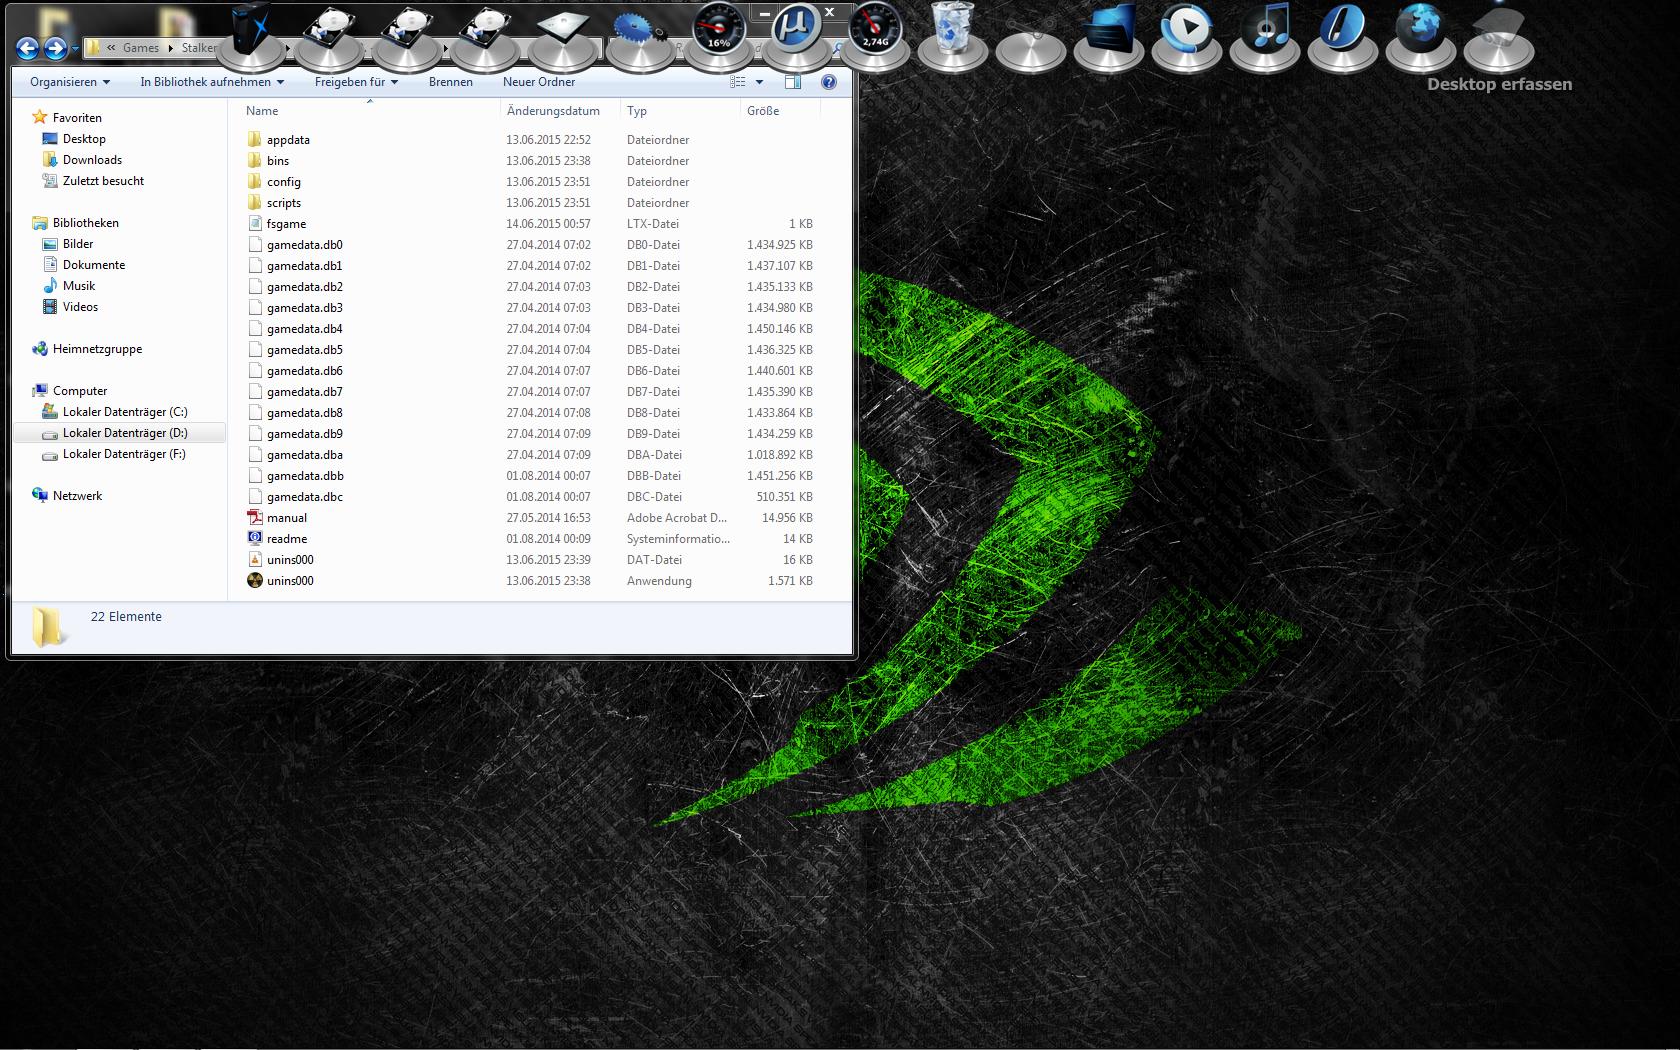Open the Videos library
This screenshot has height=1050, width=1680.
coord(70,307)
